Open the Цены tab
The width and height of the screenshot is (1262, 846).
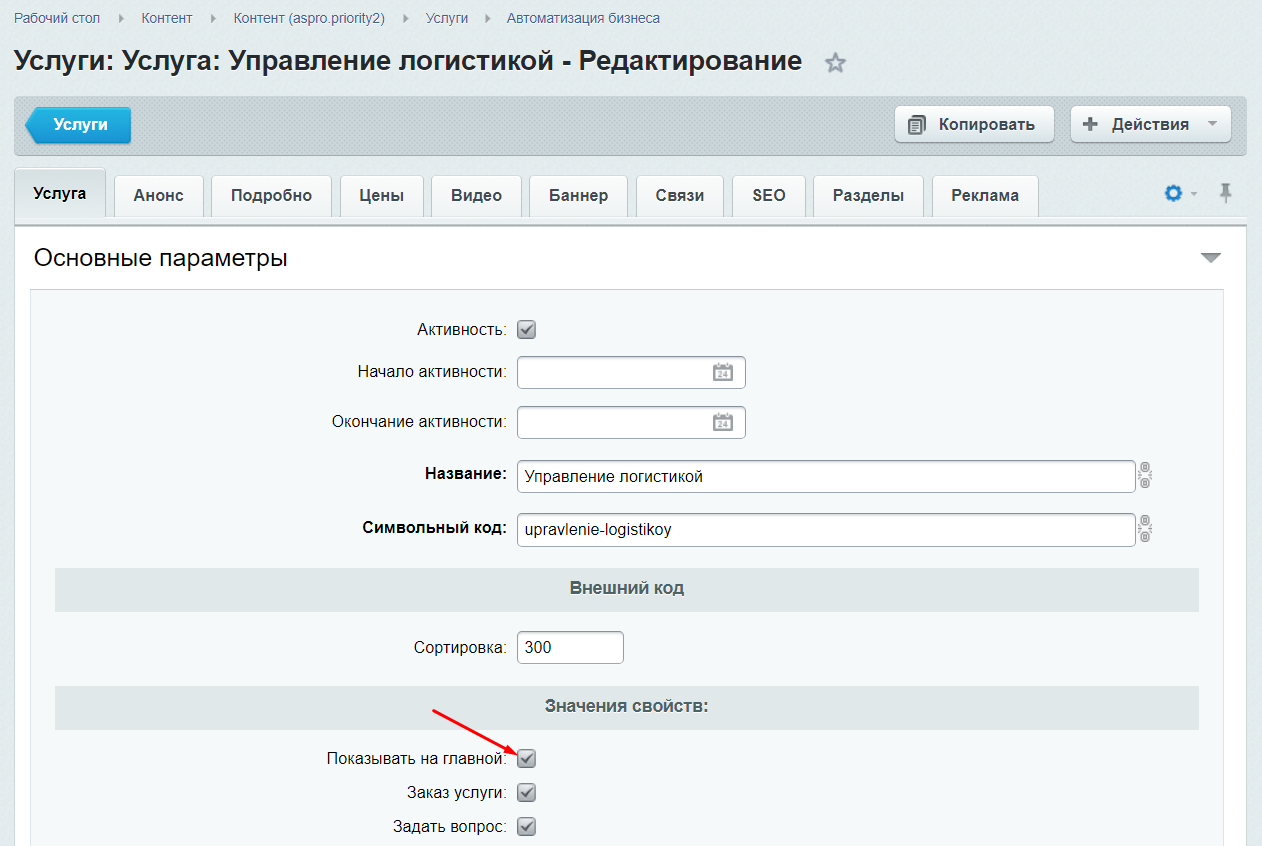coord(382,196)
